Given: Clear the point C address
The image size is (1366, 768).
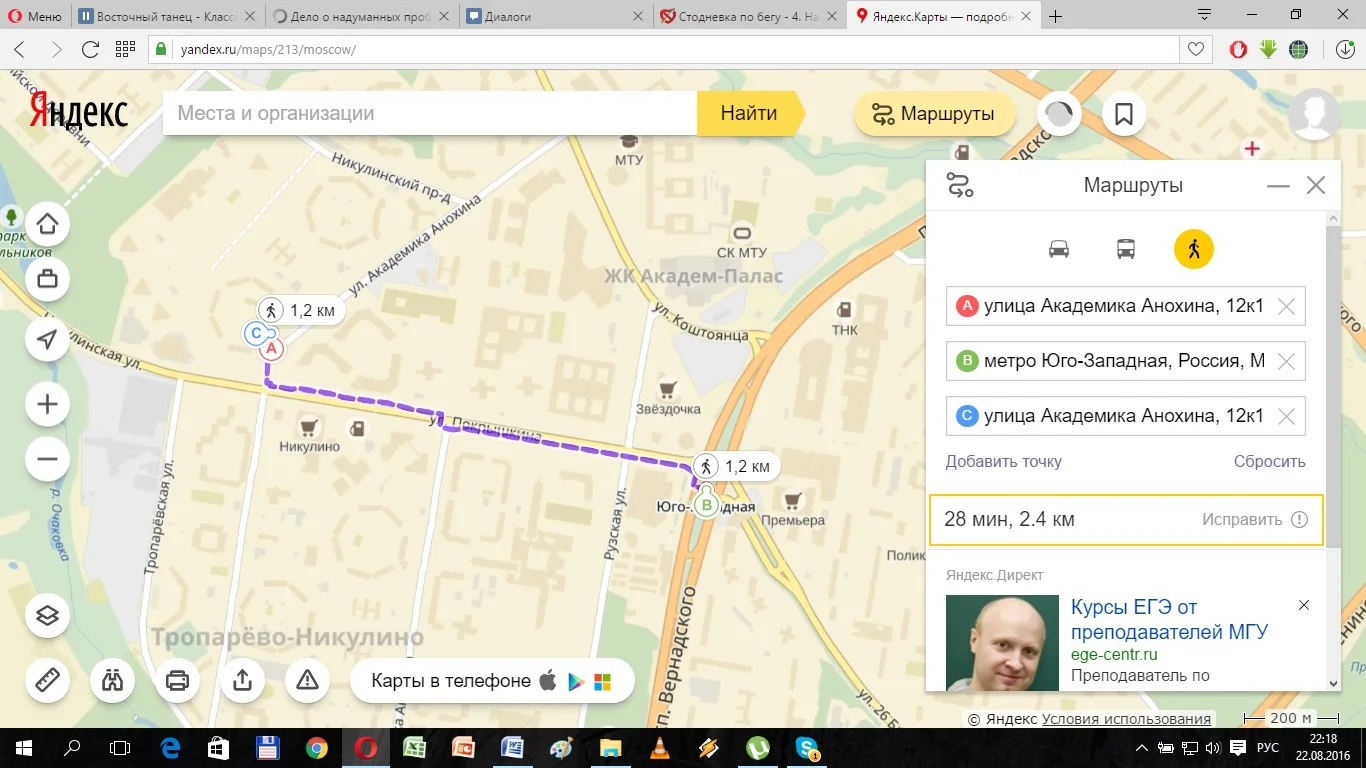Looking at the screenshot, I should pos(1287,417).
